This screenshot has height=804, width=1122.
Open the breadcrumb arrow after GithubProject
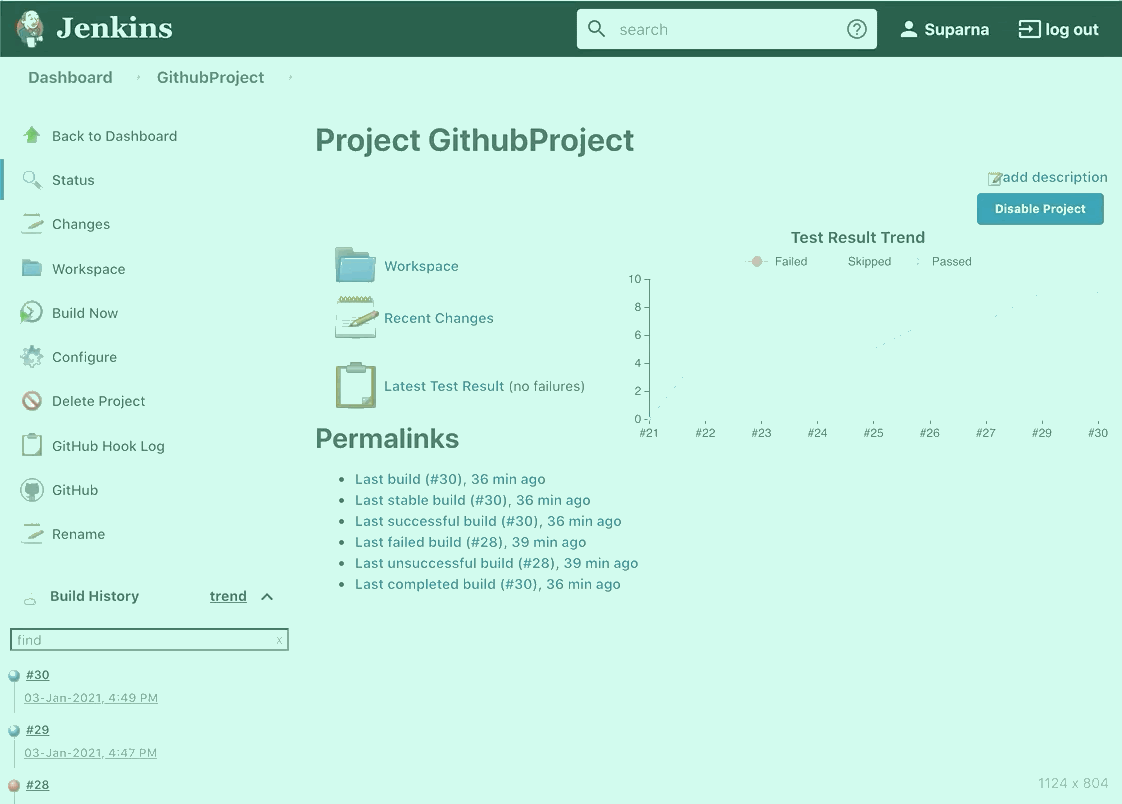[x=290, y=77]
